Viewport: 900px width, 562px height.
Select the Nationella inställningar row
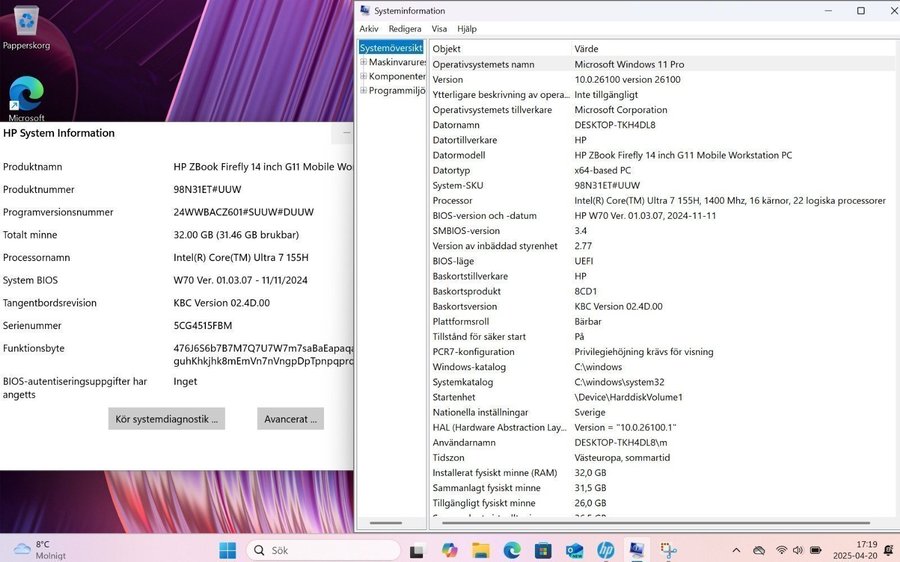663,412
